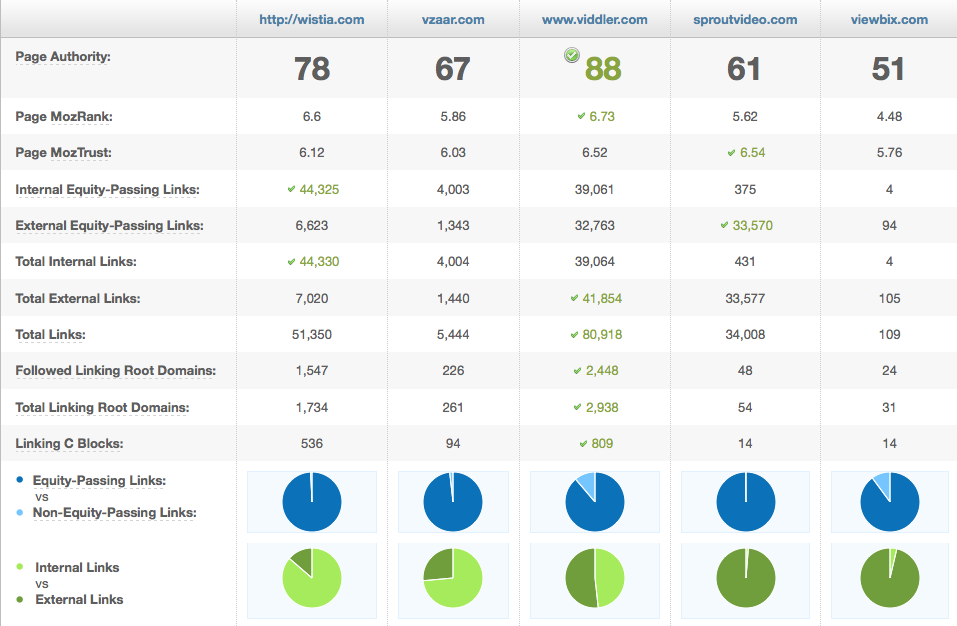Click the checkmark badge beside Page Authority 88

pos(572,56)
